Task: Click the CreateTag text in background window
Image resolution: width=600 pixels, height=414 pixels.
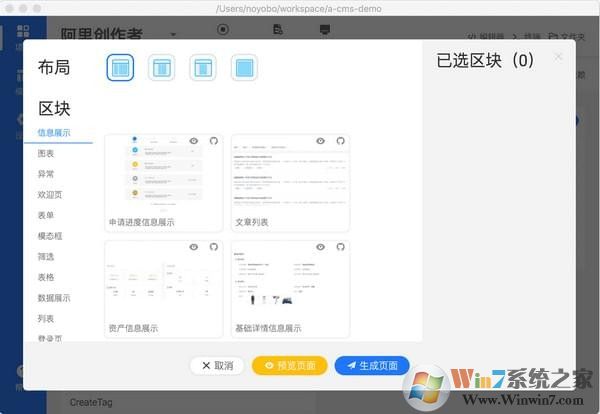Action: (x=91, y=403)
